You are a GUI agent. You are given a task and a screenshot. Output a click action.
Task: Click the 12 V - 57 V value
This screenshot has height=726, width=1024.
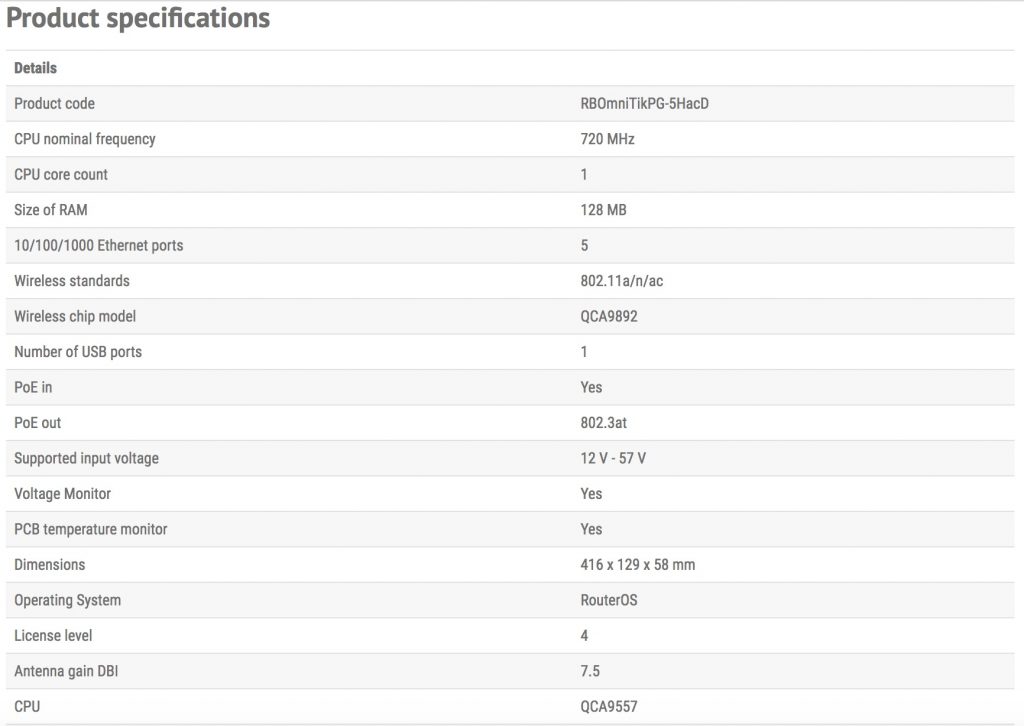click(x=613, y=459)
